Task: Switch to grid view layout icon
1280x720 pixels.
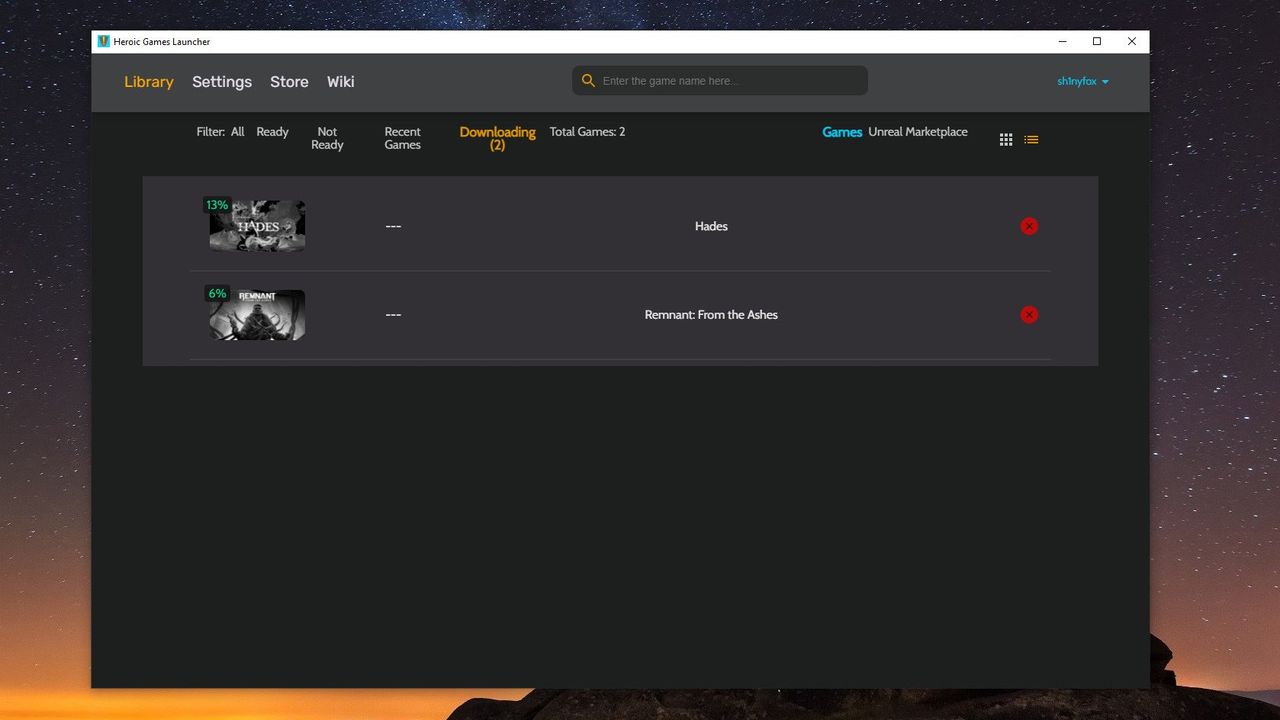Action: click(1006, 140)
